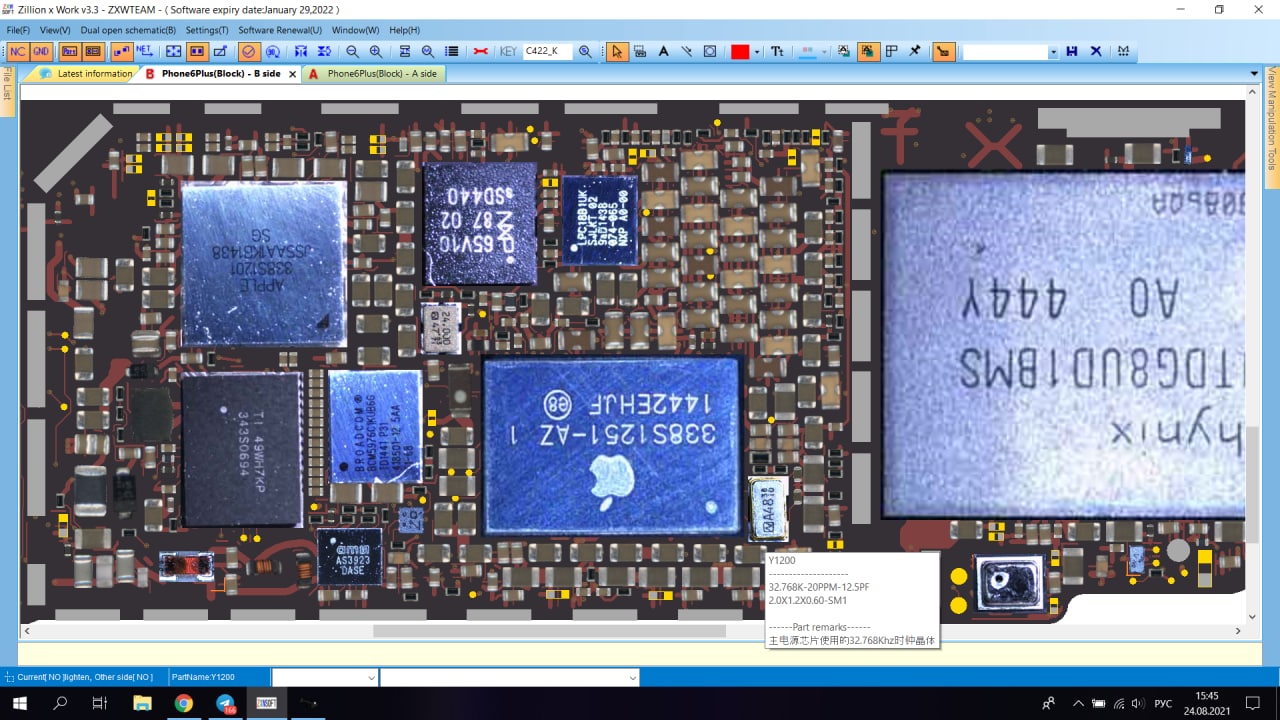The image size is (1280, 720).
Task: Open the View(V) menu
Action: point(54,30)
